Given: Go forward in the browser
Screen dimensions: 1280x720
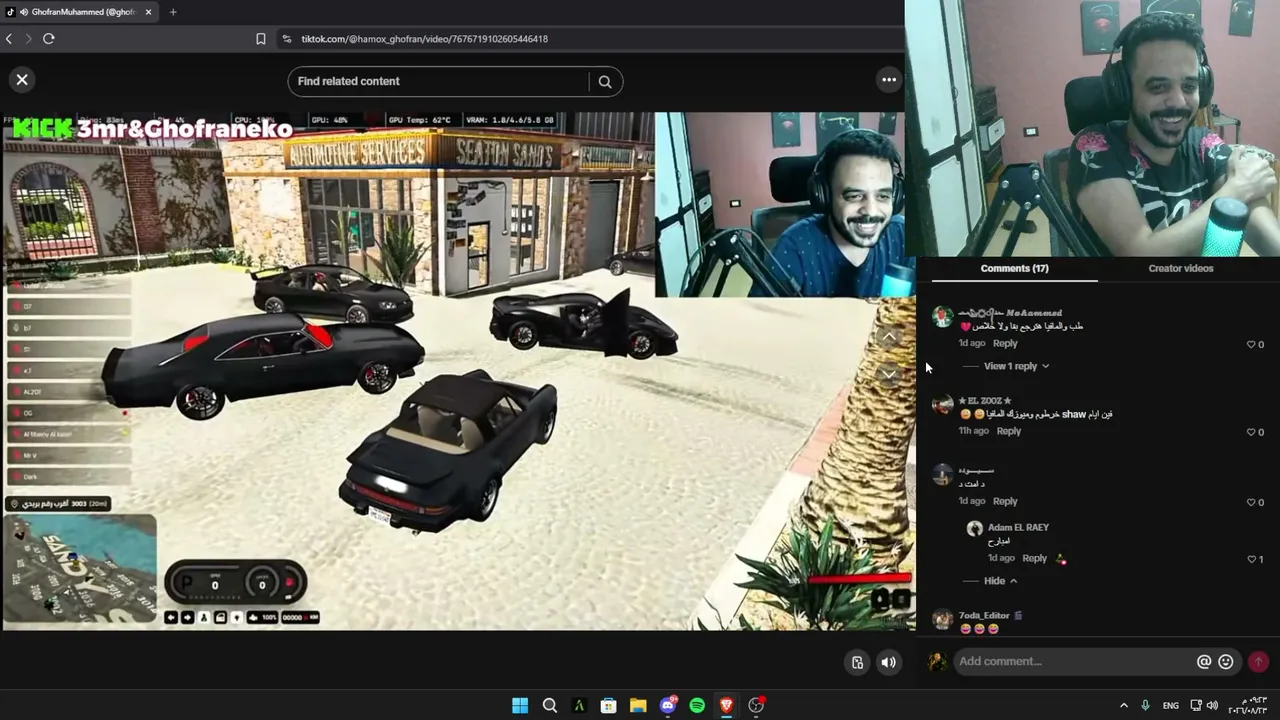Looking at the screenshot, I should [28, 39].
